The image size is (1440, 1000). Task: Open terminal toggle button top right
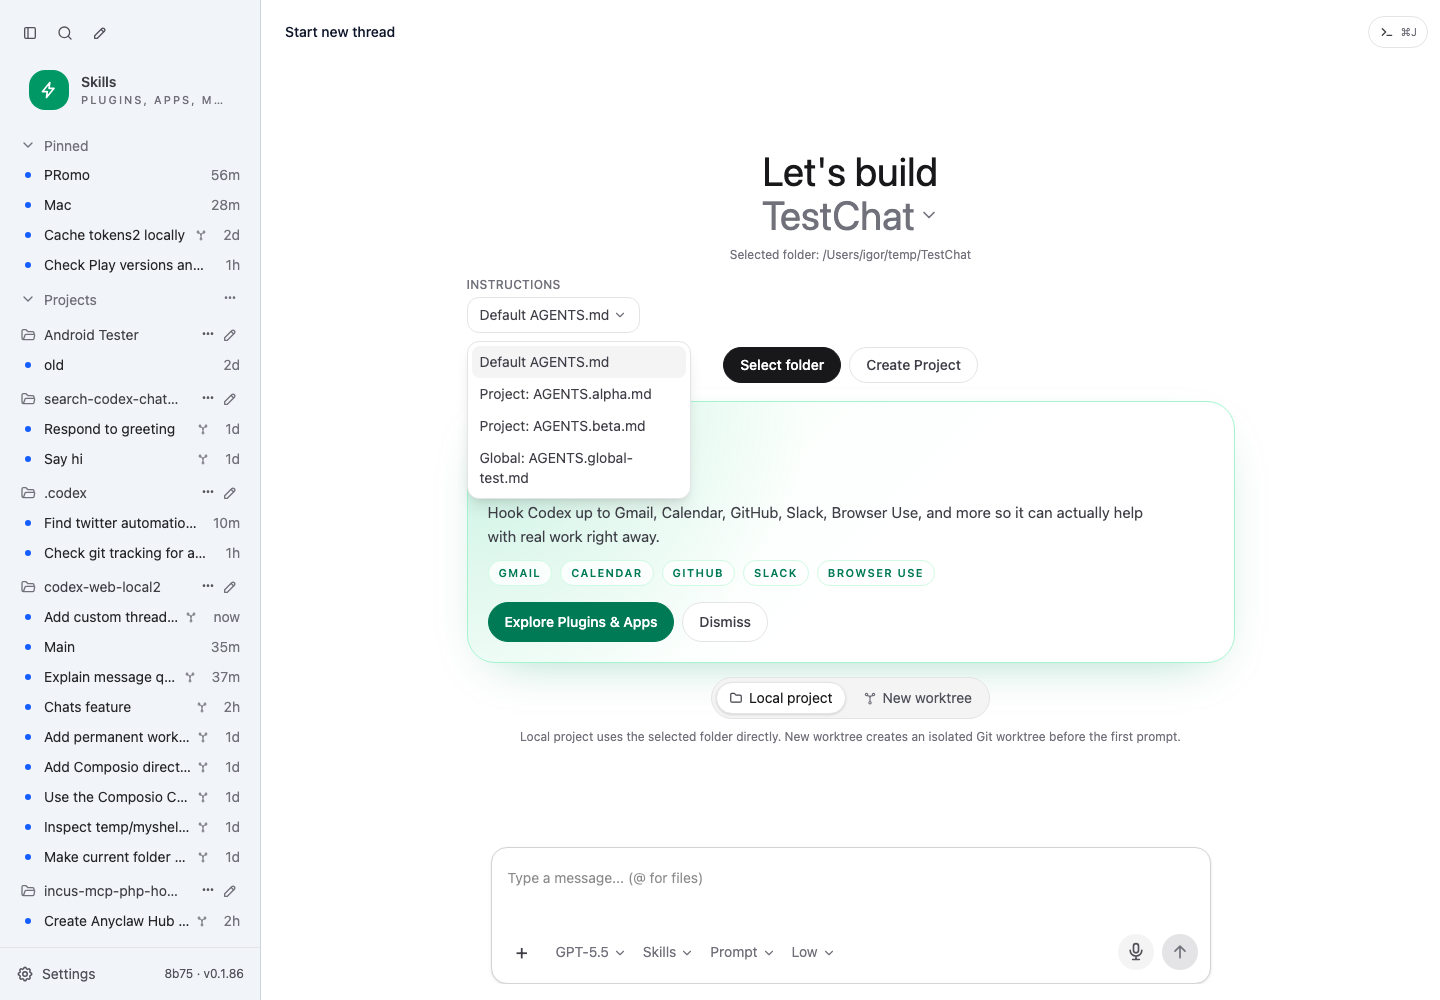click(1397, 32)
